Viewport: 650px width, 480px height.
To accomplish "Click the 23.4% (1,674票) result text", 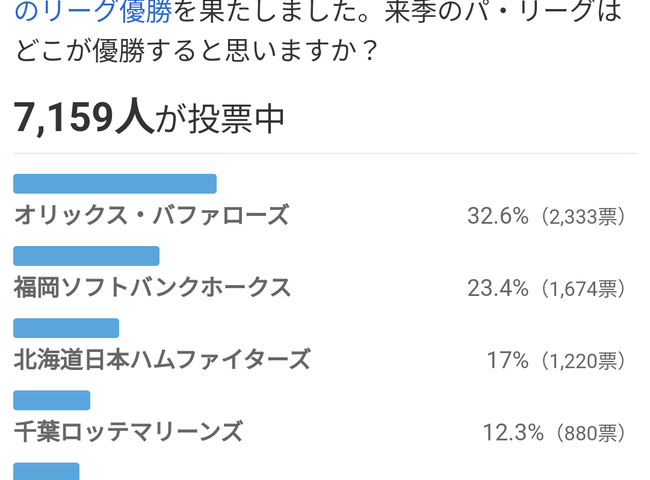I will point(546,288).
